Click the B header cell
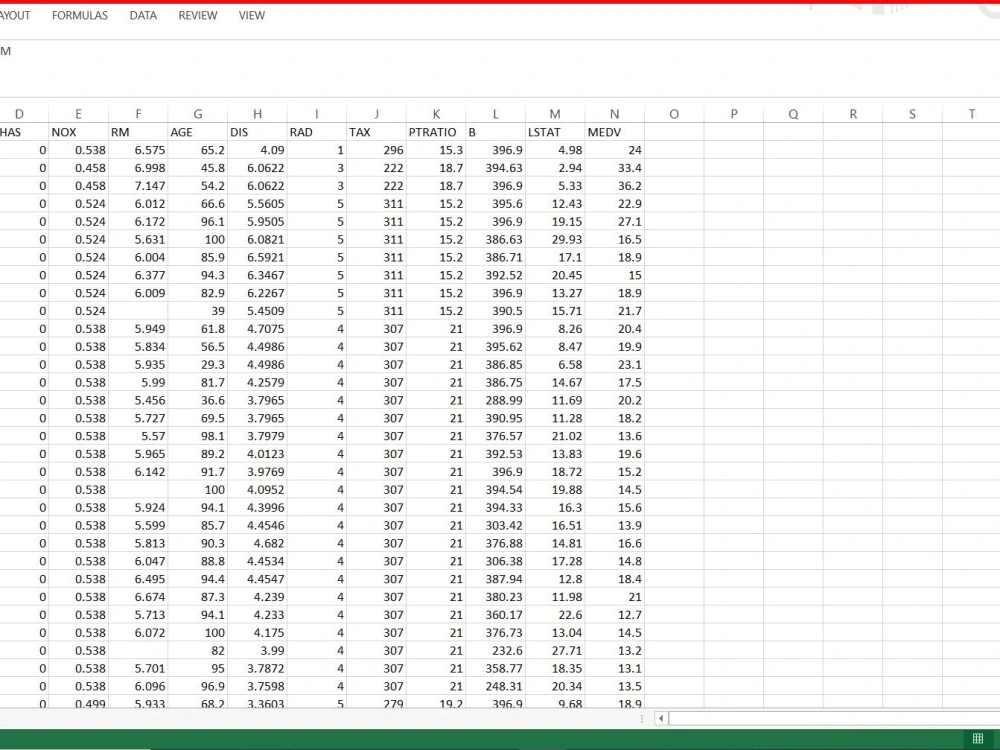Image resolution: width=1000 pixels, height=750 pixels. pyautogui.click(x=496, y=132)
